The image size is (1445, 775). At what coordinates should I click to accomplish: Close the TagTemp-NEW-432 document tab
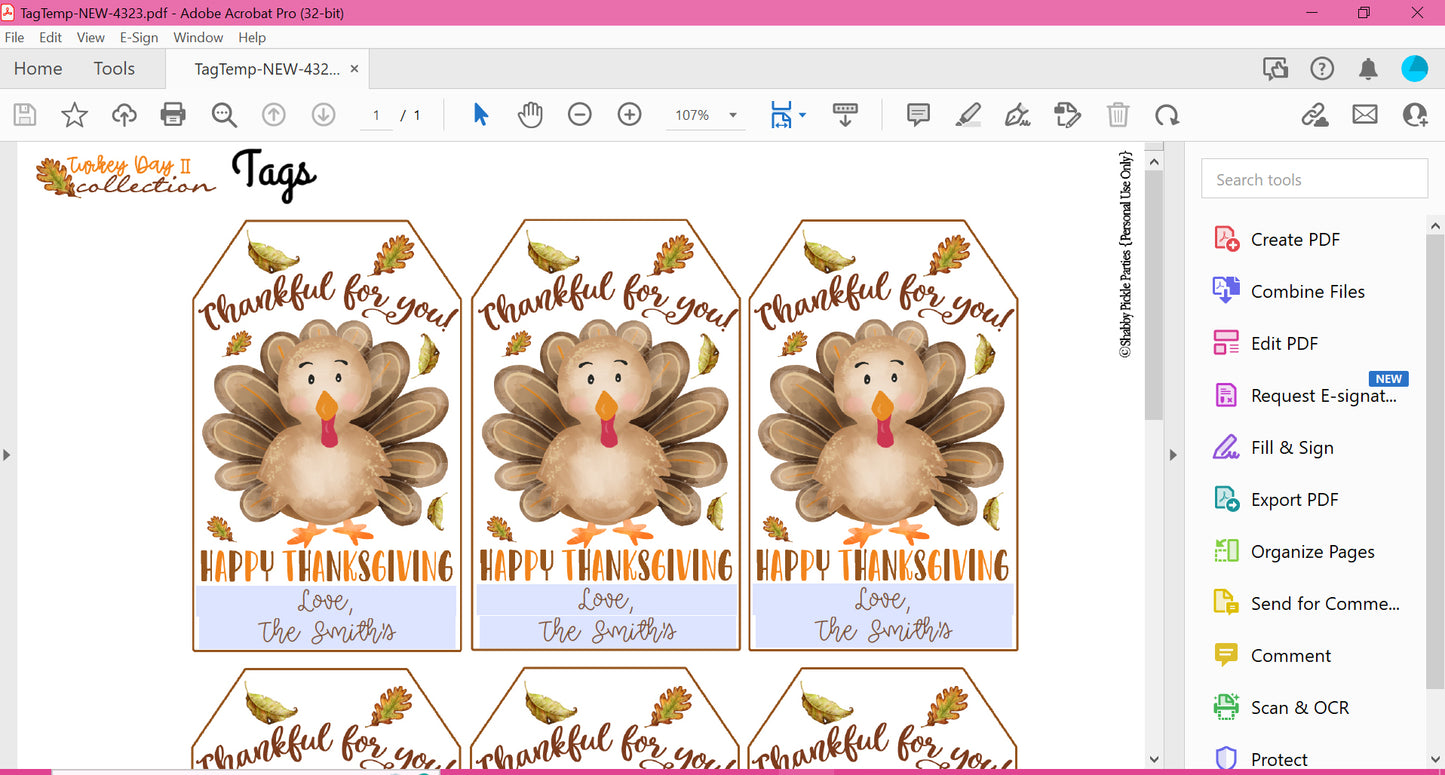(354, 69)
